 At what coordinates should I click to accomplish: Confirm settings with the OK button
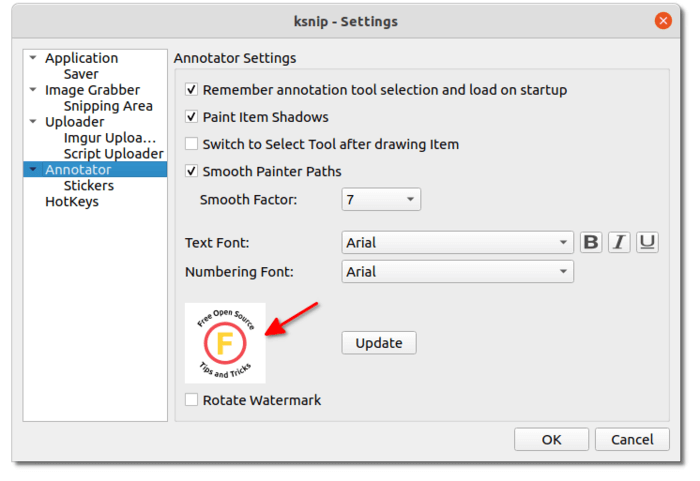pos(551,439)
